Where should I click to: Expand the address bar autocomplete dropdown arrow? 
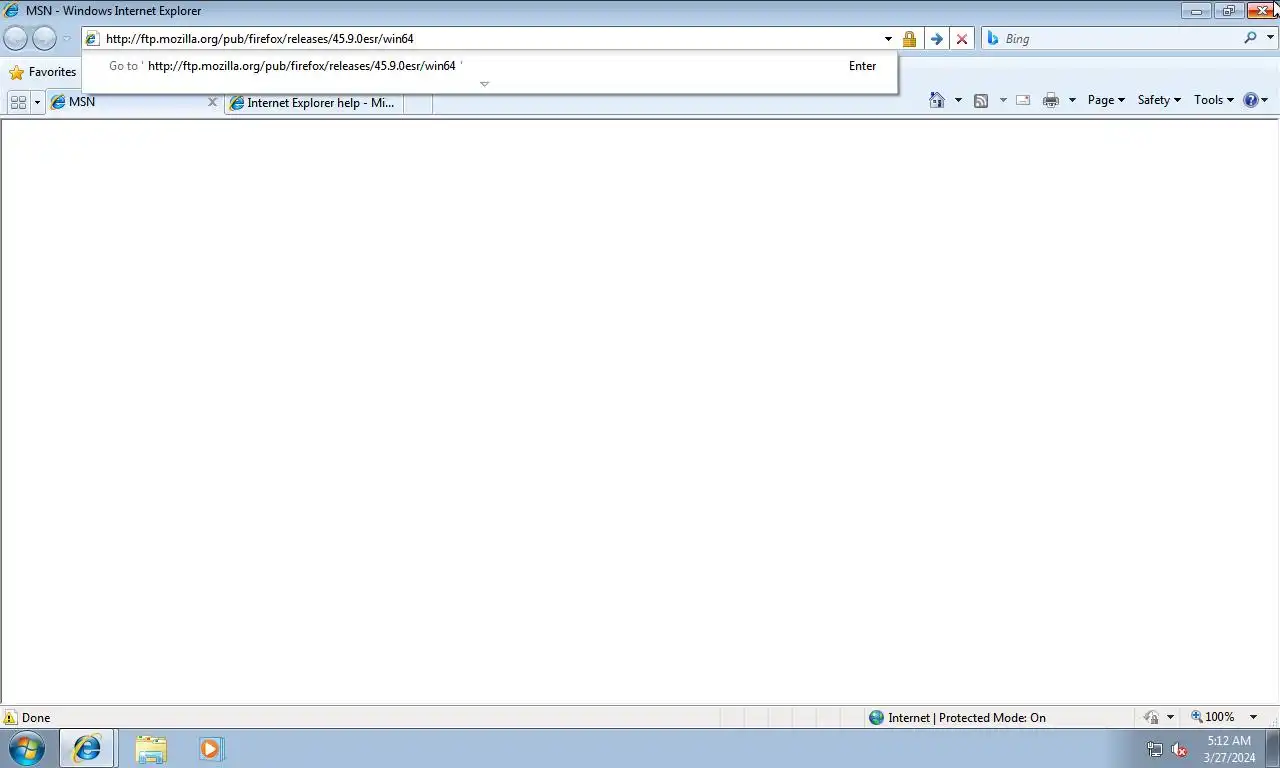888,39
